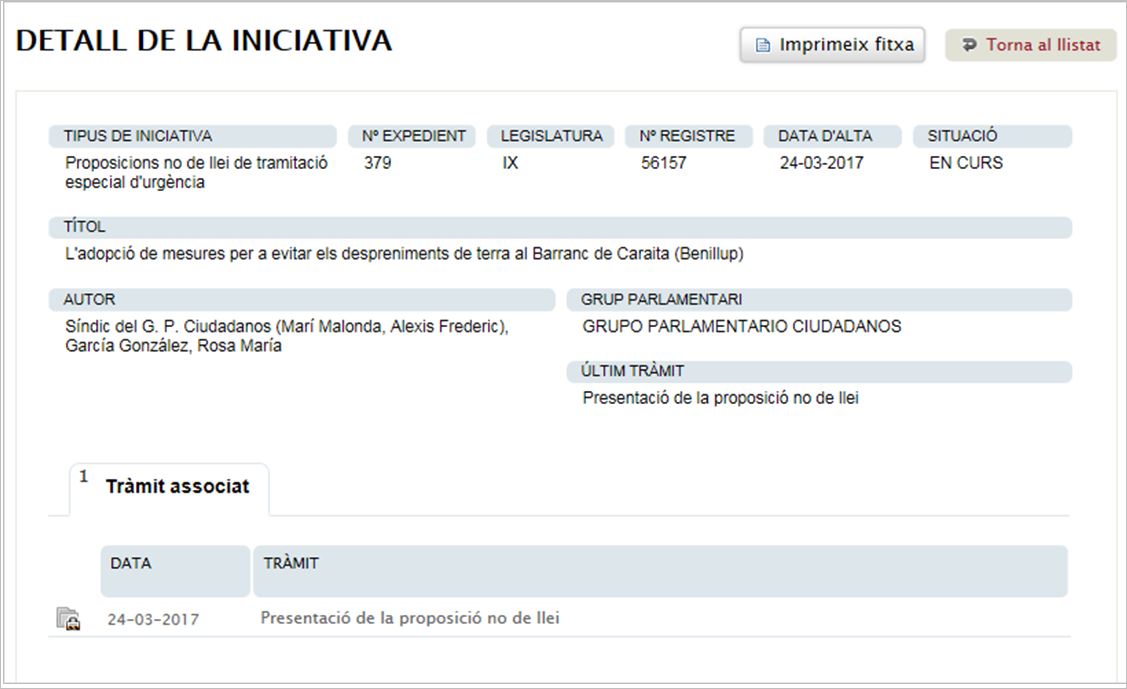Click the 24-03-2017 date in the tràmit table
This screenshot has width=1127, height=689.
[x=153, y=619]
